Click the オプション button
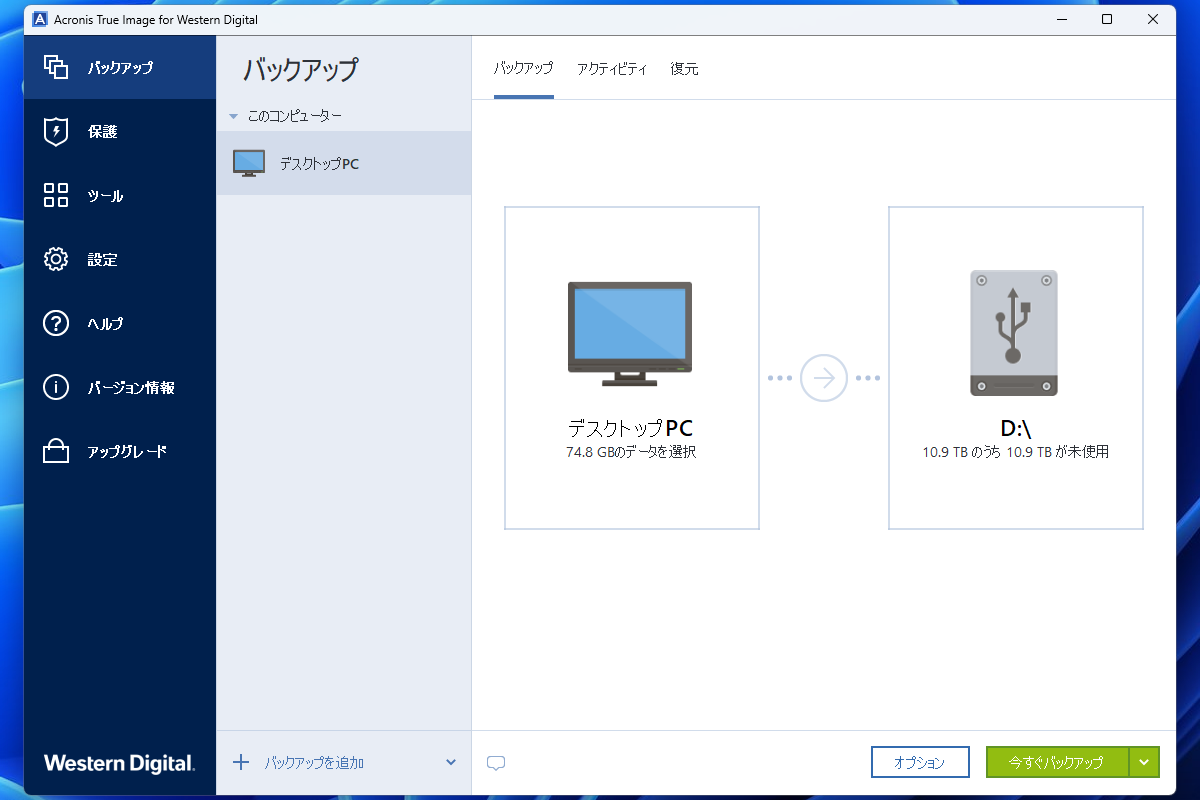The image size is (1200, 800). coord(920,761)
